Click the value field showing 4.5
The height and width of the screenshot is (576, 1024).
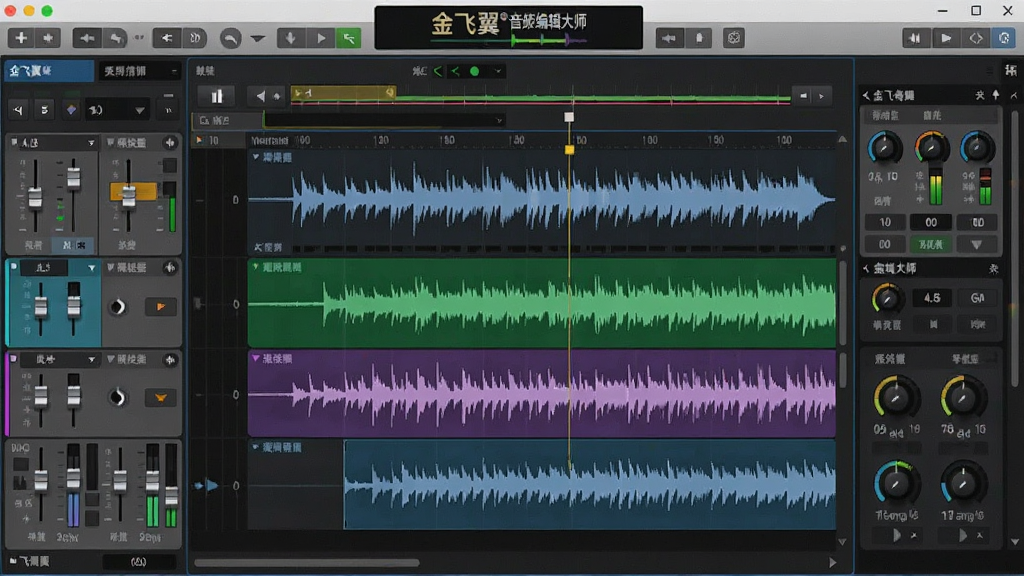932,298
